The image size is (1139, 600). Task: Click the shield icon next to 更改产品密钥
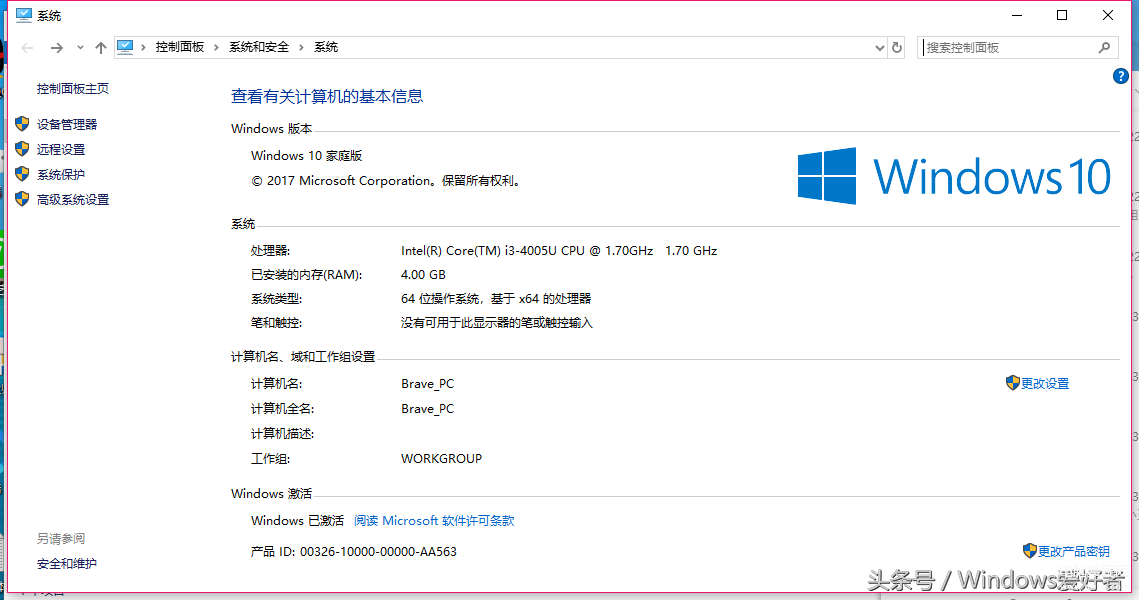coord(1029,551)
